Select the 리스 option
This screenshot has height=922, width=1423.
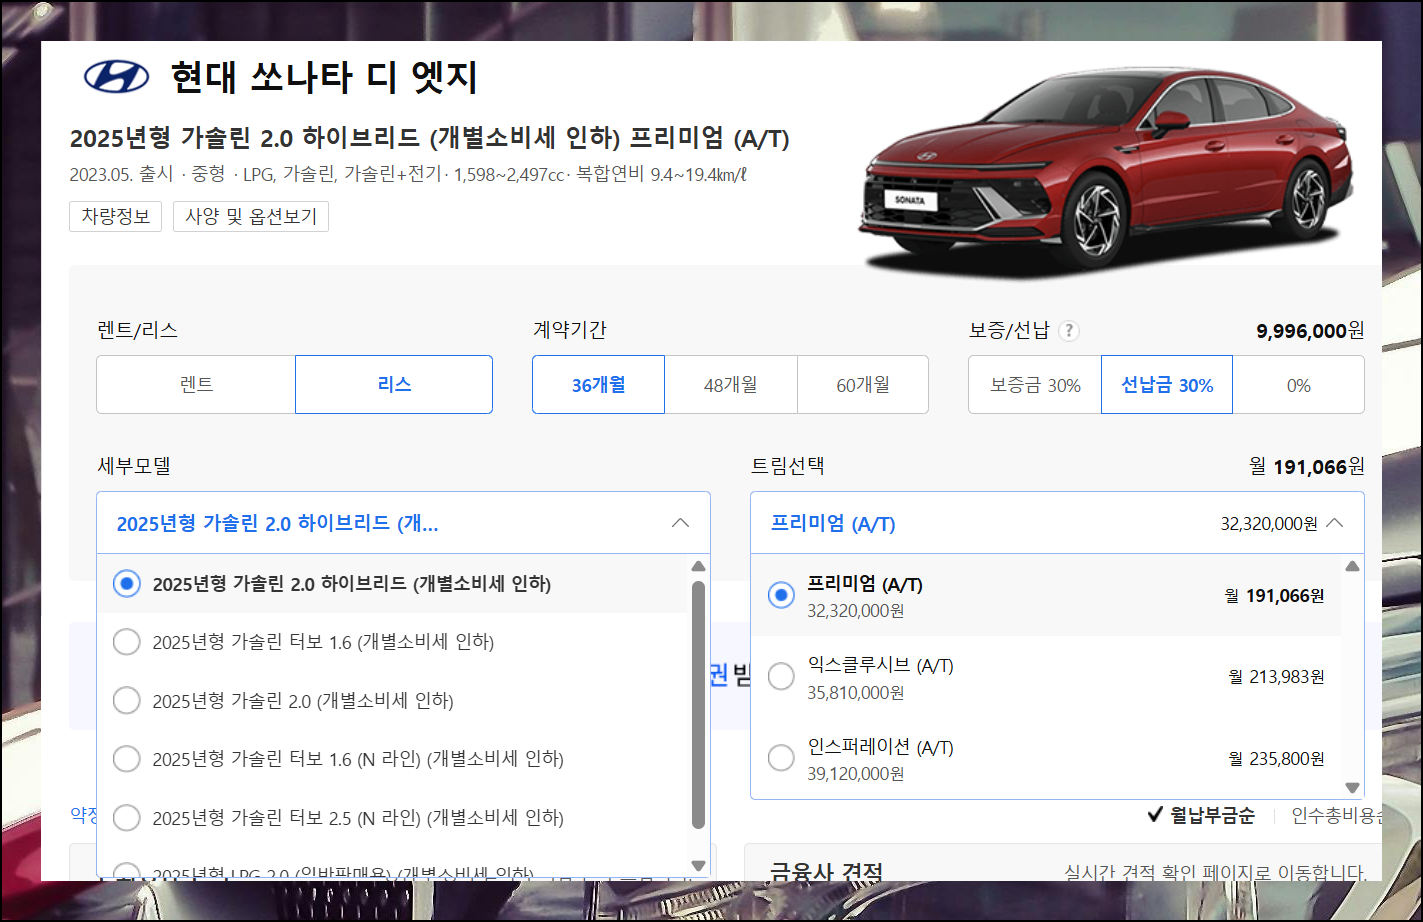(x=394, y=384)
